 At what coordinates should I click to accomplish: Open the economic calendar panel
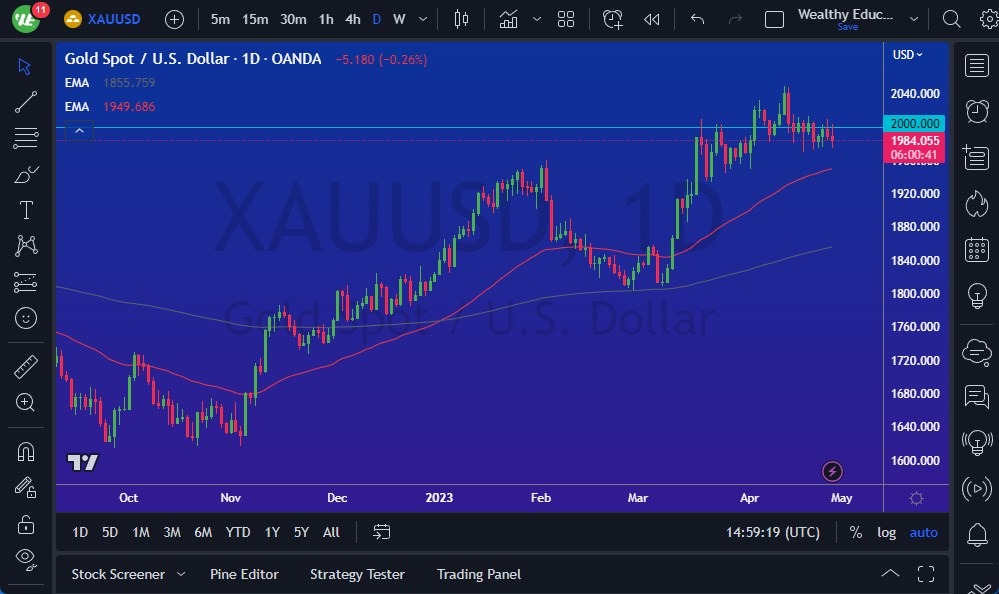(x=977, y=249)
